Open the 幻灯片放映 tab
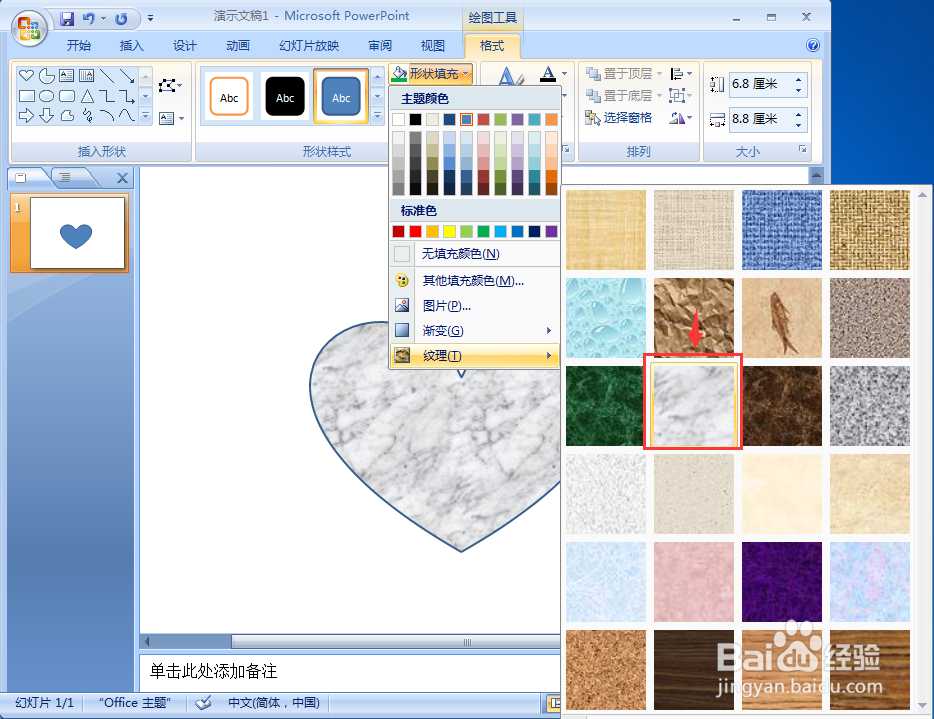The height and width of the screenshot is (719, 934). tap(309, 46)
